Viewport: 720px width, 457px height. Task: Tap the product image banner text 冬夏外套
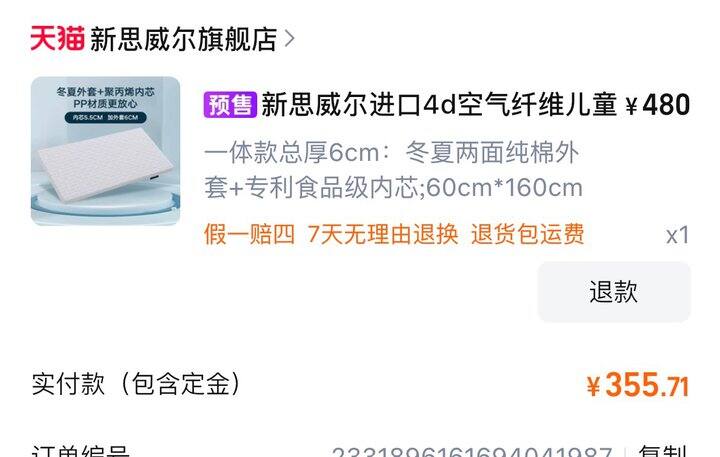75,91
